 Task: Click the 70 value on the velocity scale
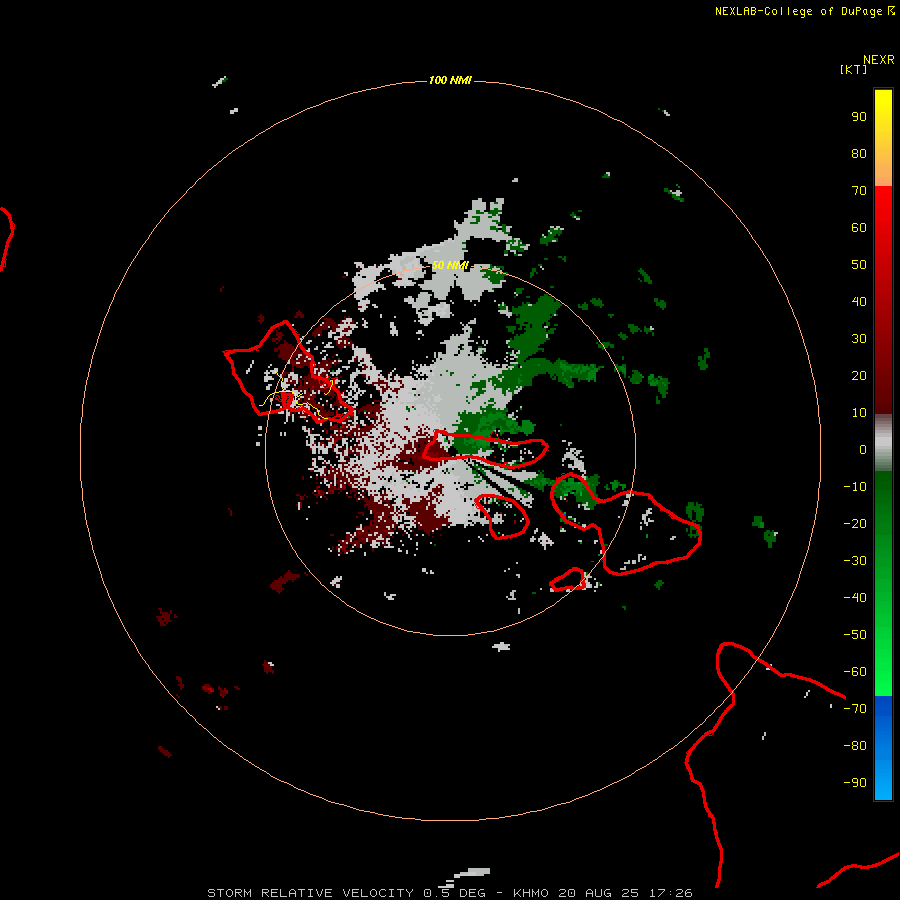(859, 191)
